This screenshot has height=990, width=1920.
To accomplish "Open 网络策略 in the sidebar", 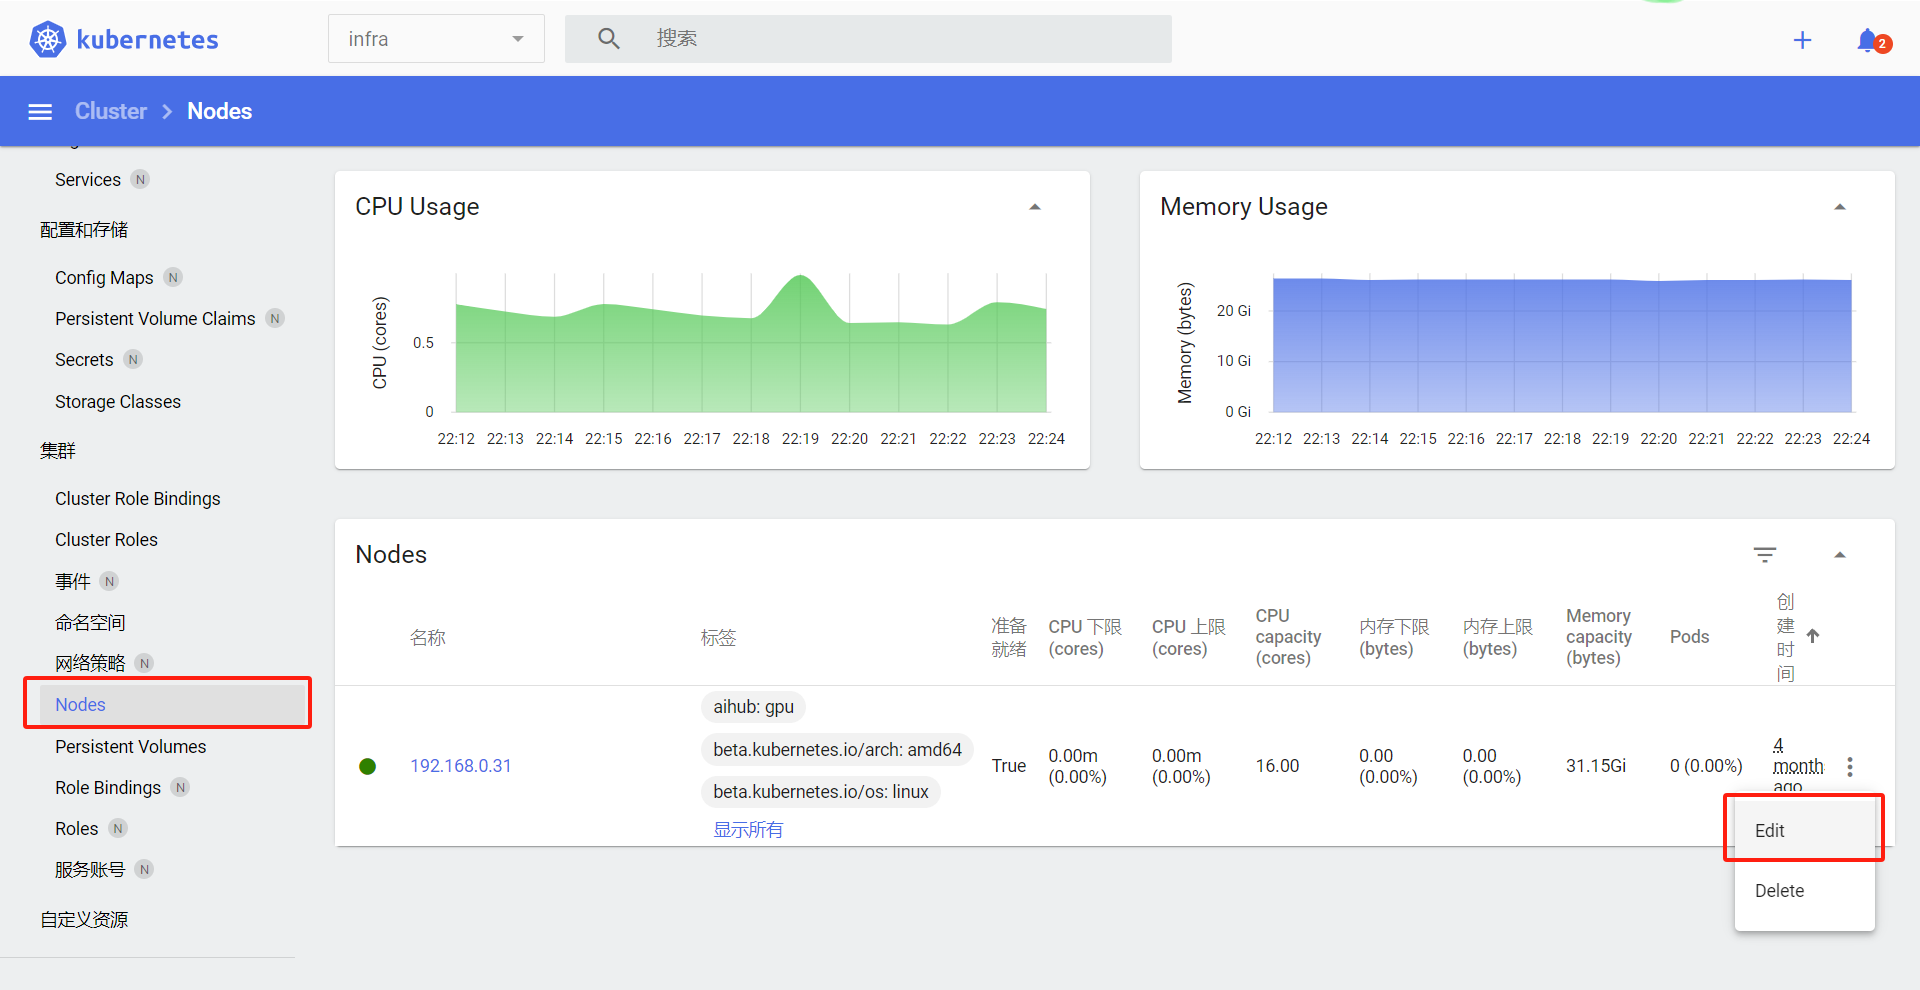I will coord(90,663).
